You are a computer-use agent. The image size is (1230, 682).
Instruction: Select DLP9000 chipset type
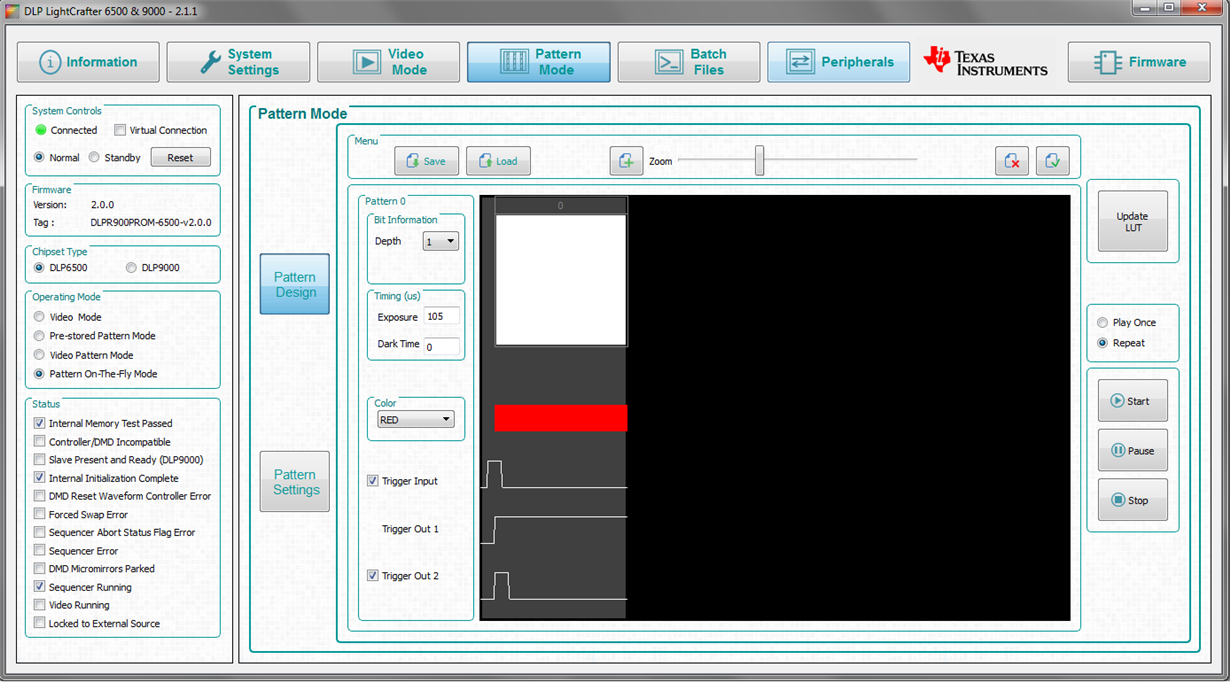[x=131, y=267]
